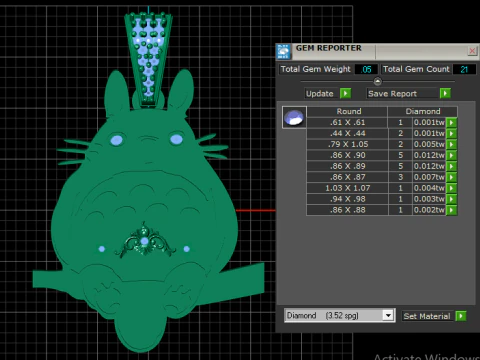Select the .86 X .89 size cell
Viewport: 480px width, 360px height.
click(347, 166)
